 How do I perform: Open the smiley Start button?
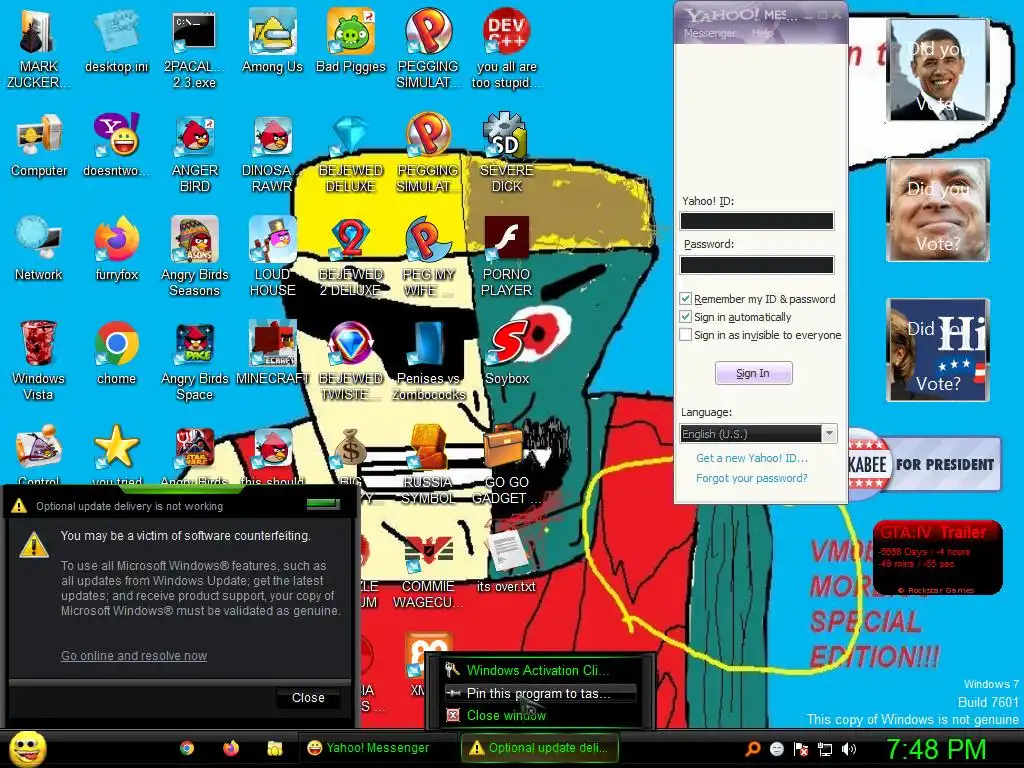28,748
